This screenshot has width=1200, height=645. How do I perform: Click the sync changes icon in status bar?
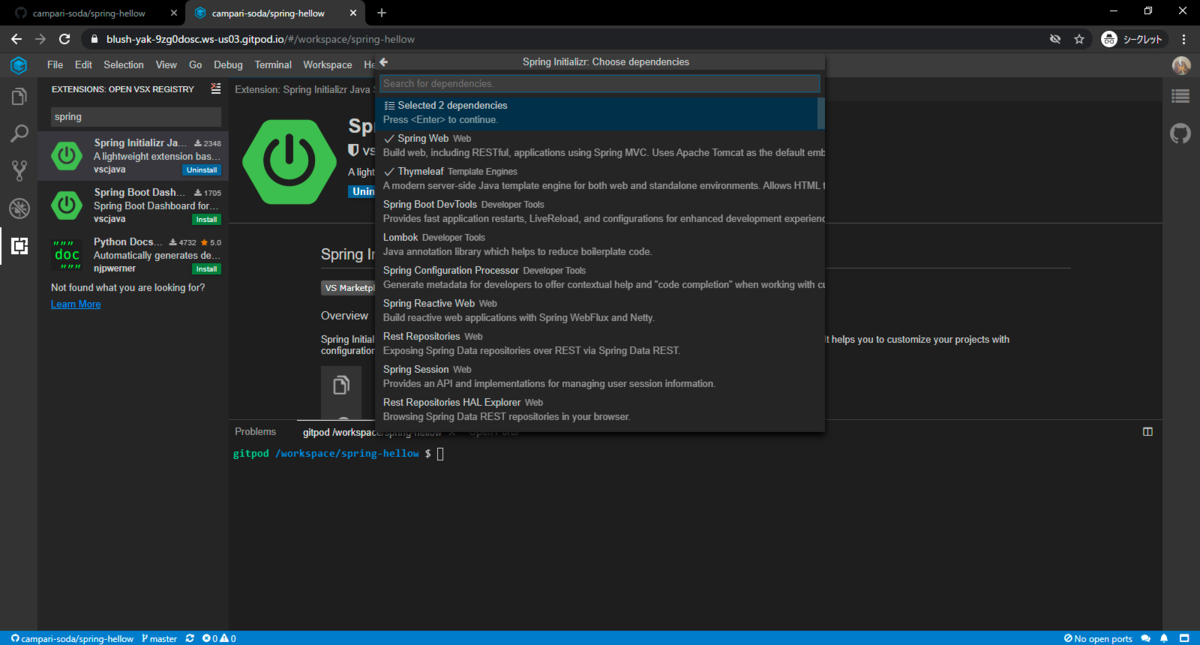[190, 638]
